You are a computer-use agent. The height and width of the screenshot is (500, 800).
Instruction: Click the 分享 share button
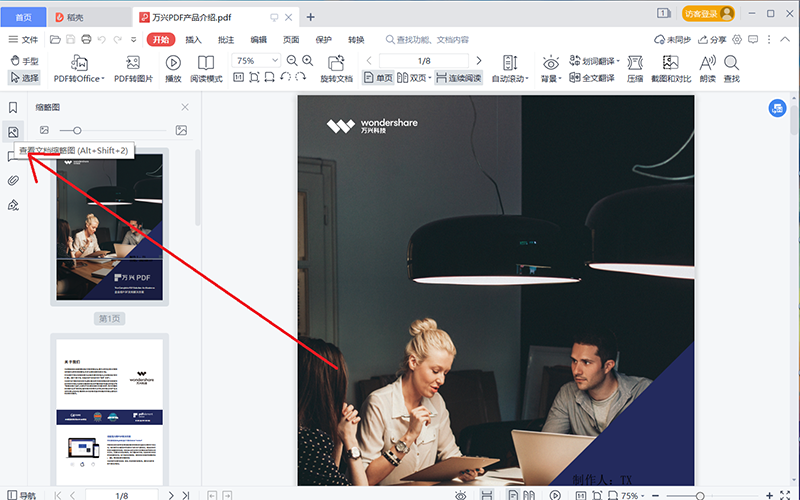(x=713, y=39)
